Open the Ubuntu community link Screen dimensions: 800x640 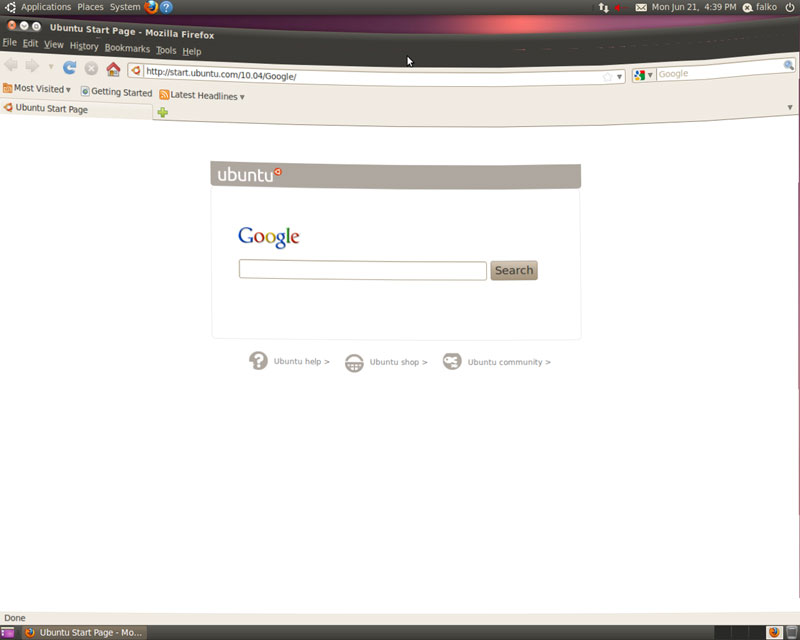click(509, 362)
